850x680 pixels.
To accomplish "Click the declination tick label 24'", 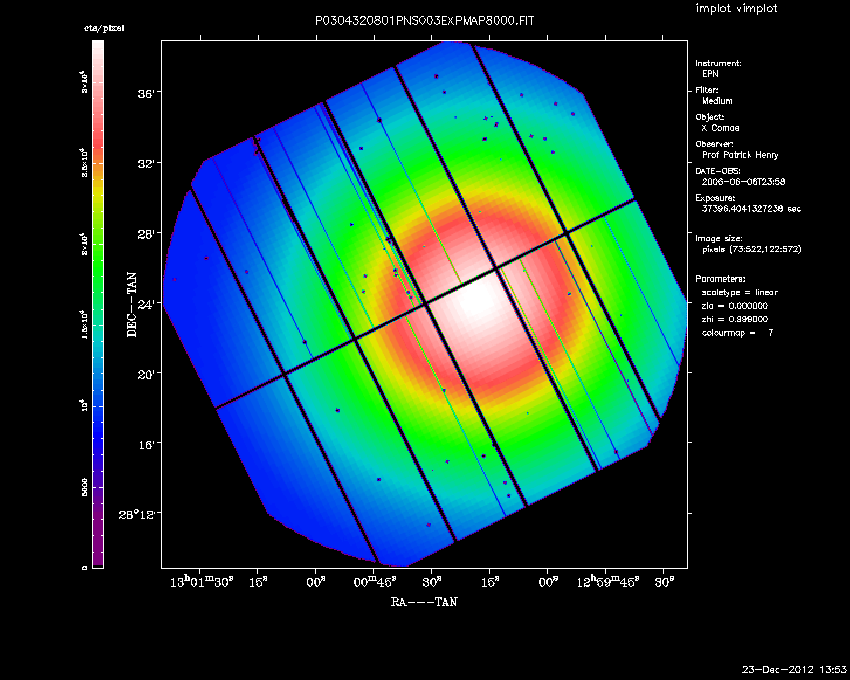I will pos(146,304).
